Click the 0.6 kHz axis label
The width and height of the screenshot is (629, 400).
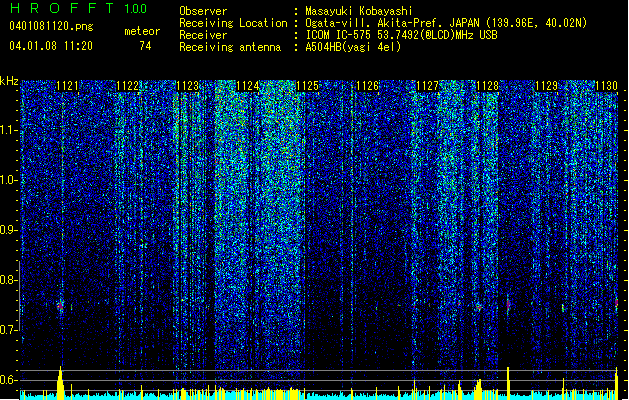point(8,380)
